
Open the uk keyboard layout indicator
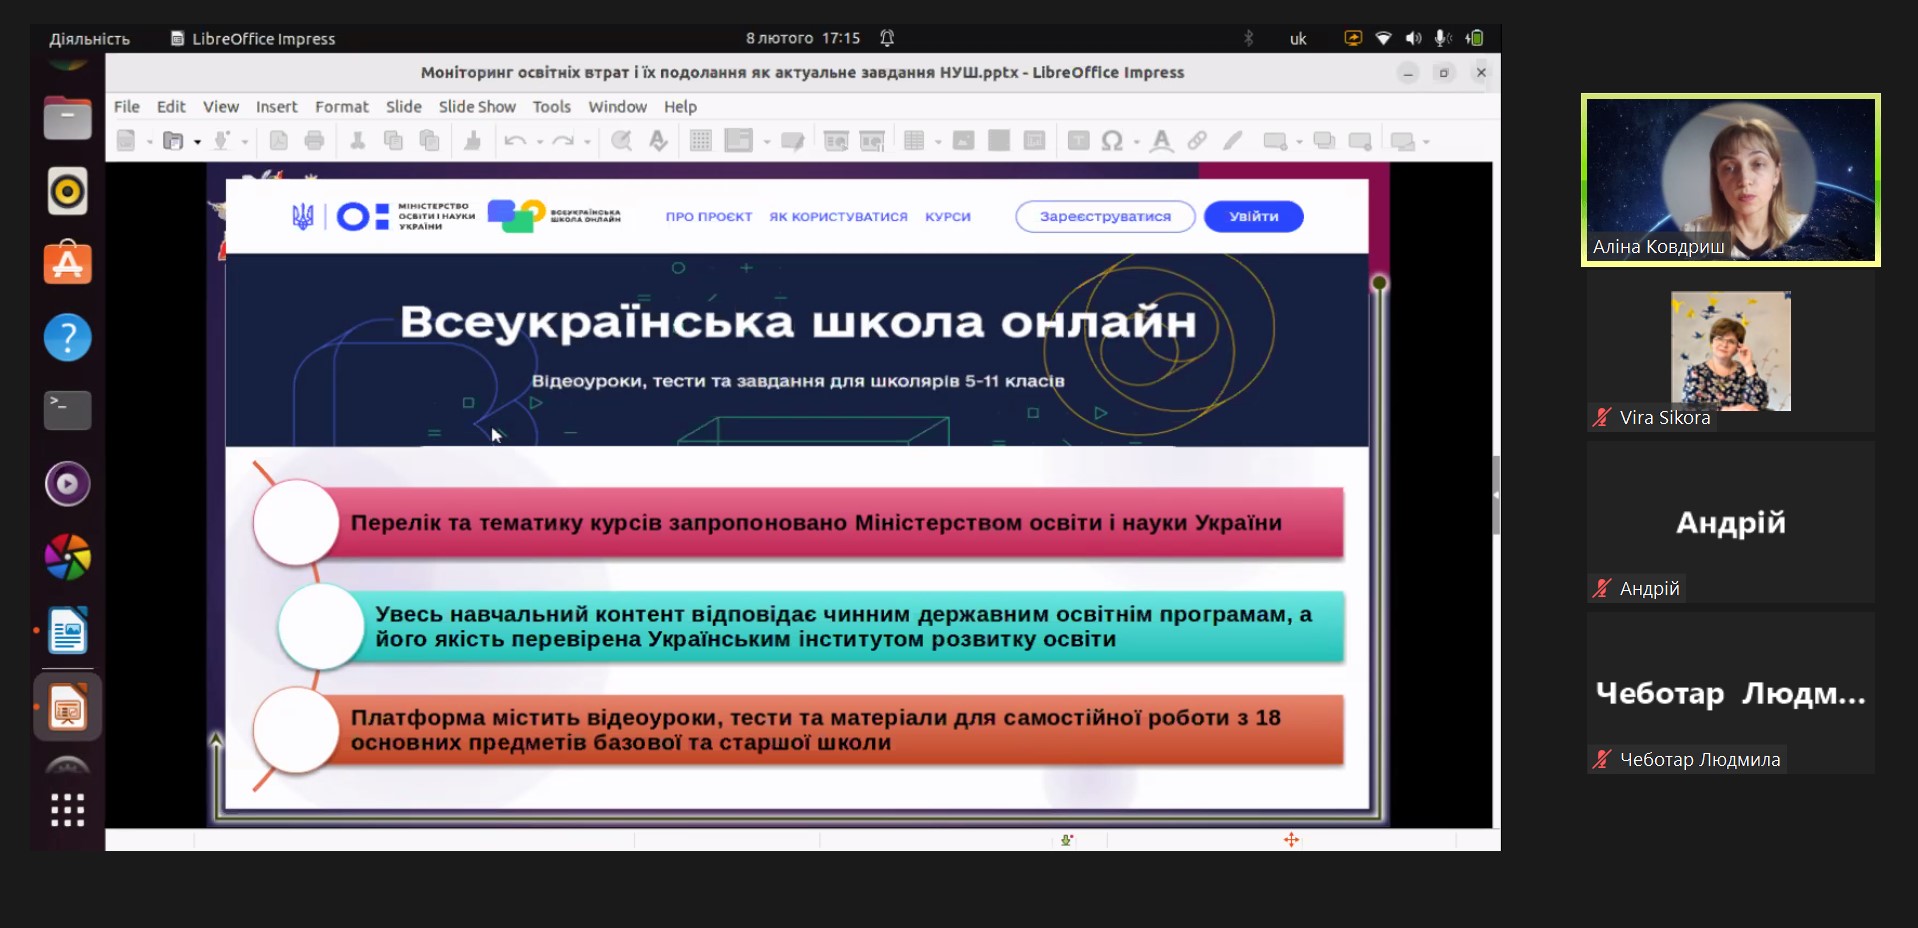[x=1298, y=39]
